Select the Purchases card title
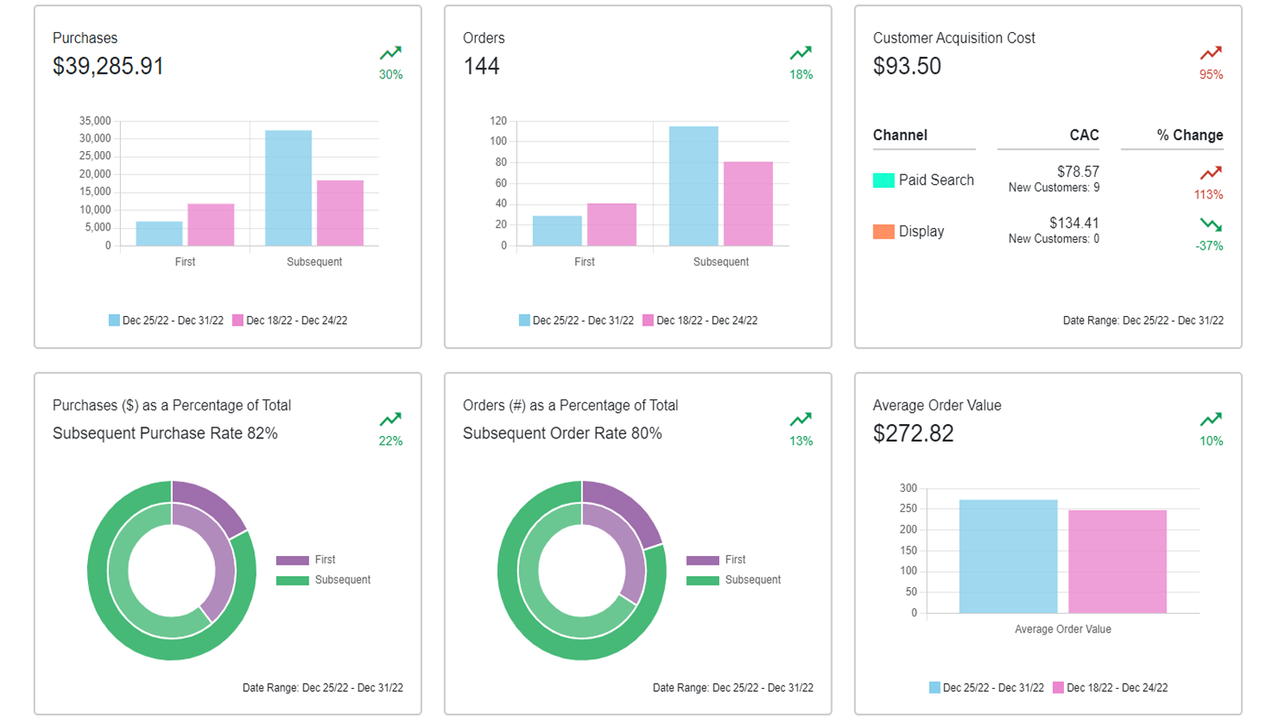Screen dimensions: 1280x720 (85, 37)
